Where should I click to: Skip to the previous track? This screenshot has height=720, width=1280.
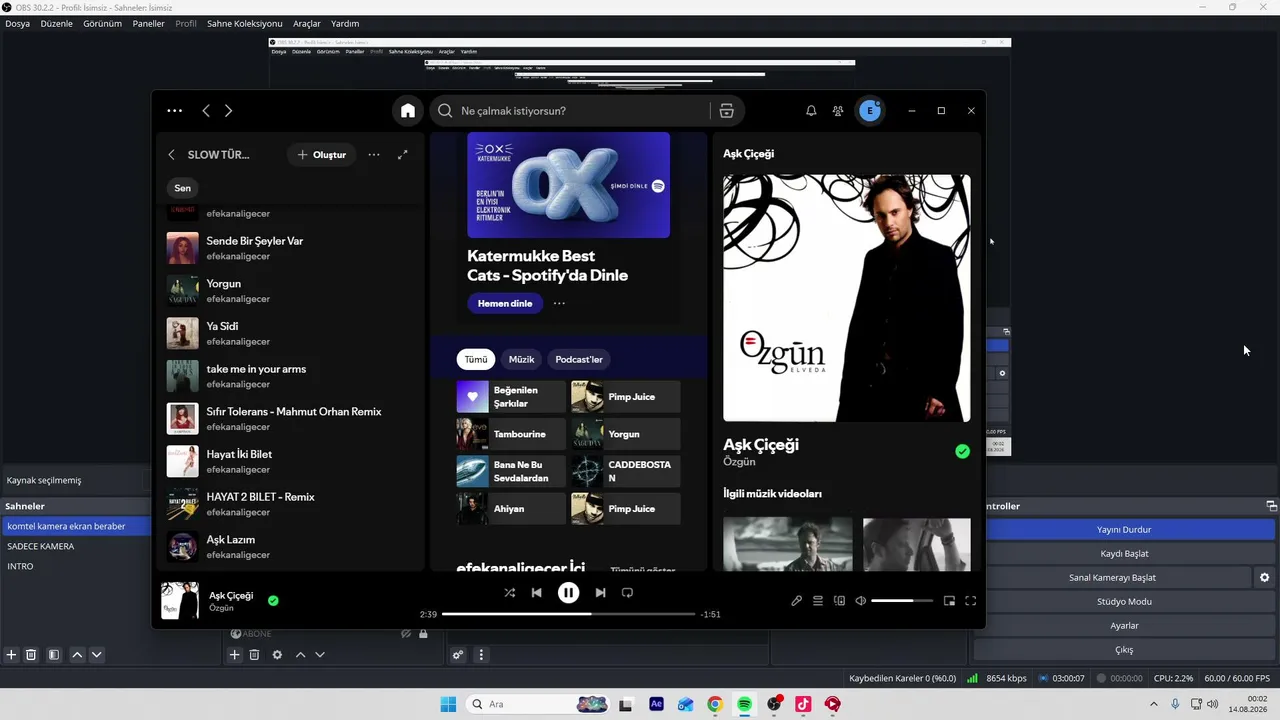537,593
